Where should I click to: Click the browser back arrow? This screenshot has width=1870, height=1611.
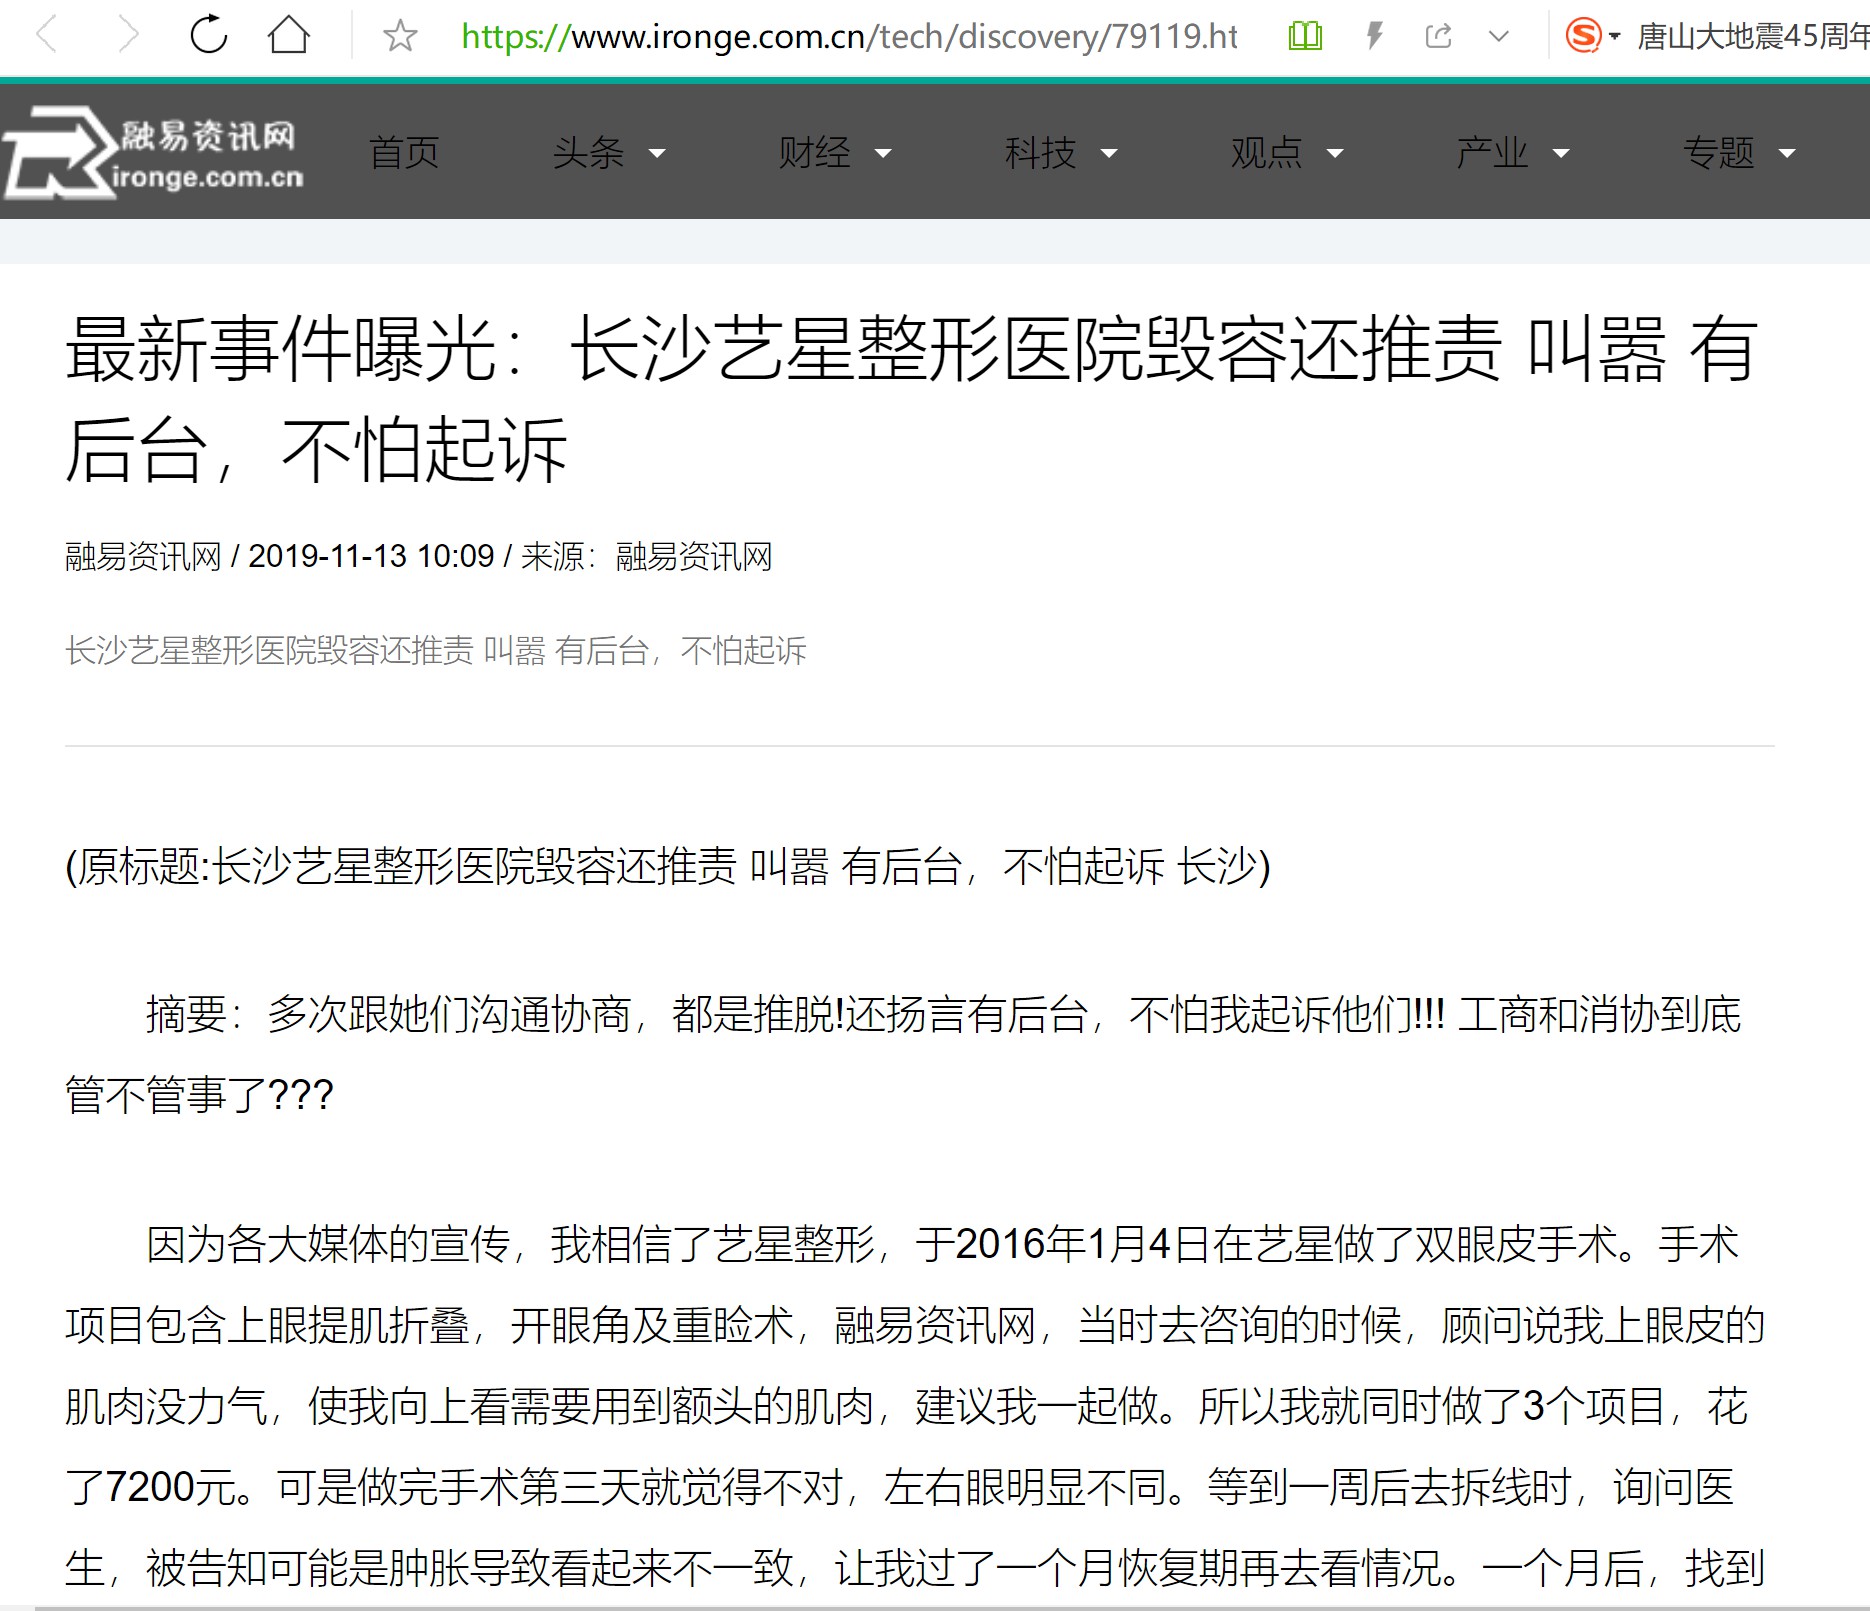46,36
